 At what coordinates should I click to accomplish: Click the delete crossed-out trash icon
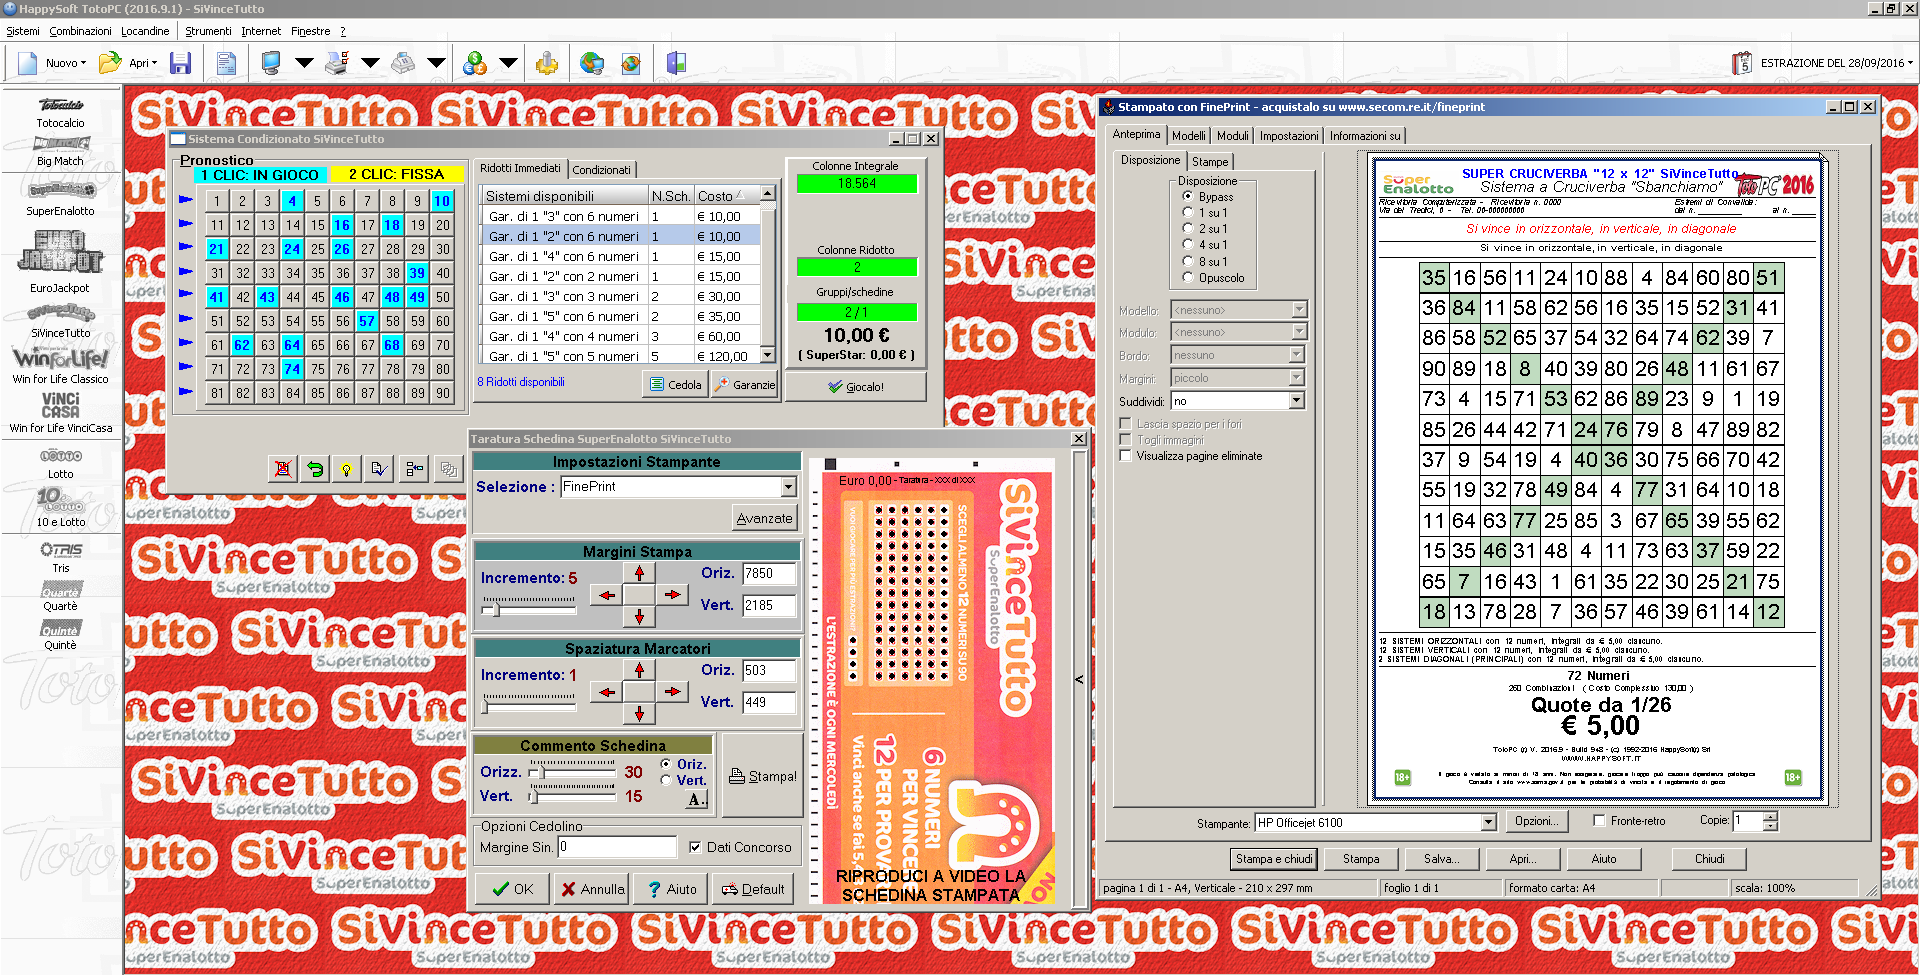click(x=284, y=468)
